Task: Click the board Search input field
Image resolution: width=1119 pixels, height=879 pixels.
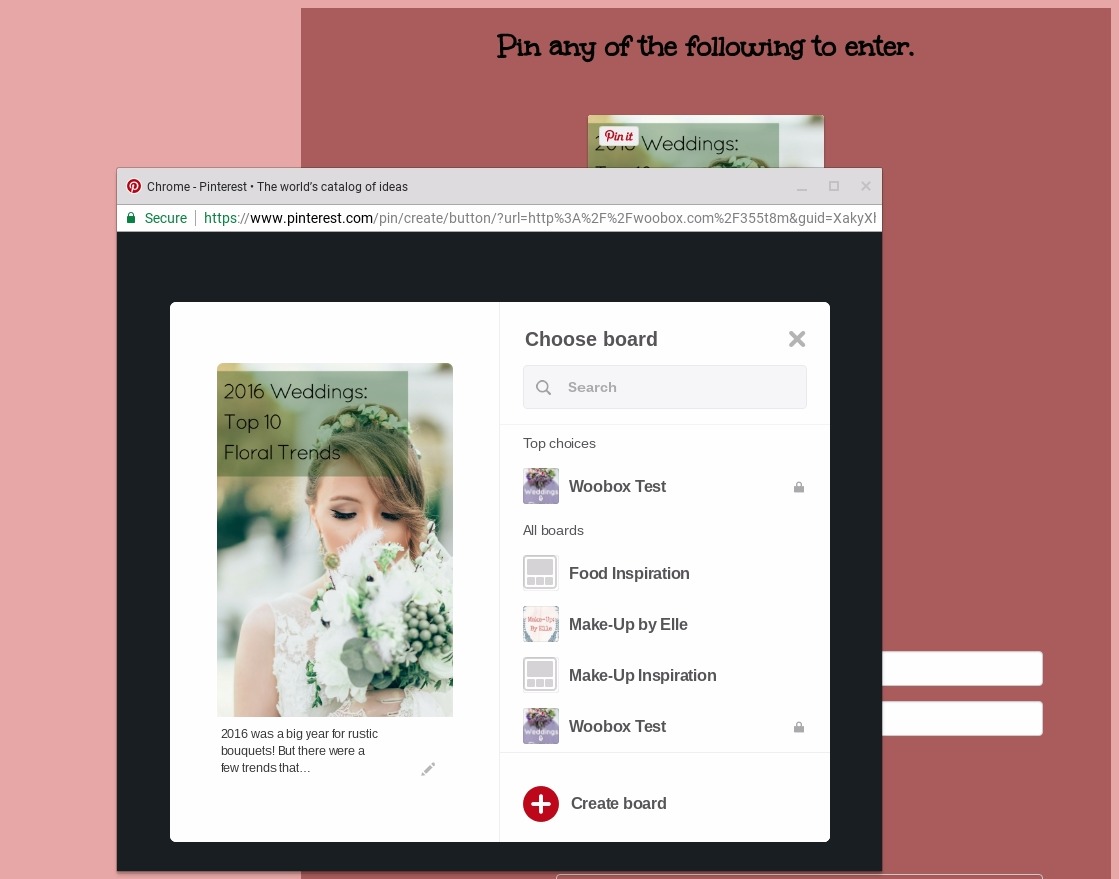Action: click(664, 387)
